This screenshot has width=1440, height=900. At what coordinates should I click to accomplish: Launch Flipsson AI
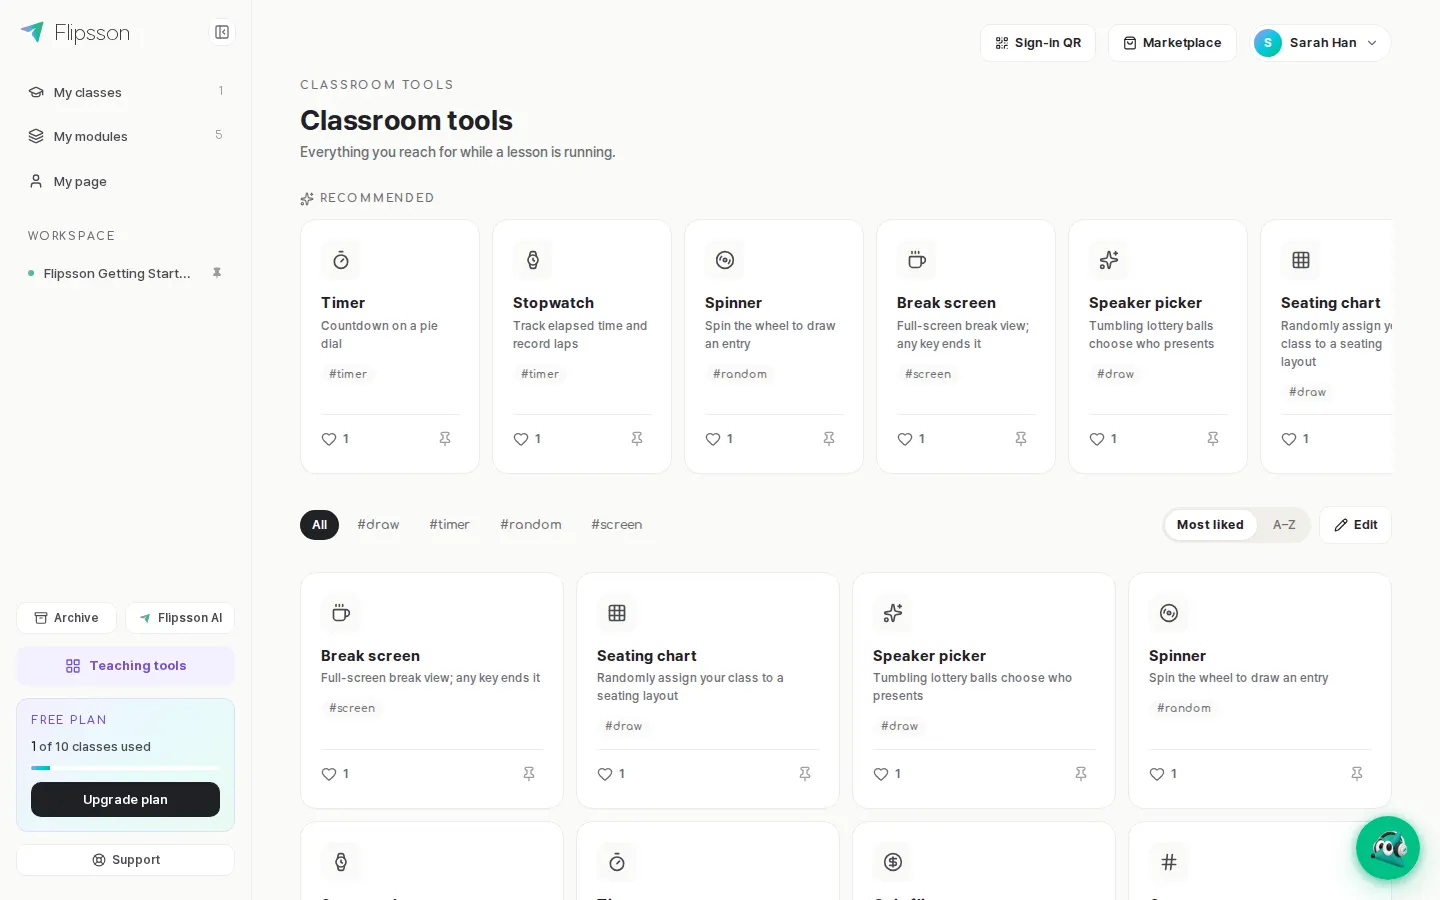[180, 618]
